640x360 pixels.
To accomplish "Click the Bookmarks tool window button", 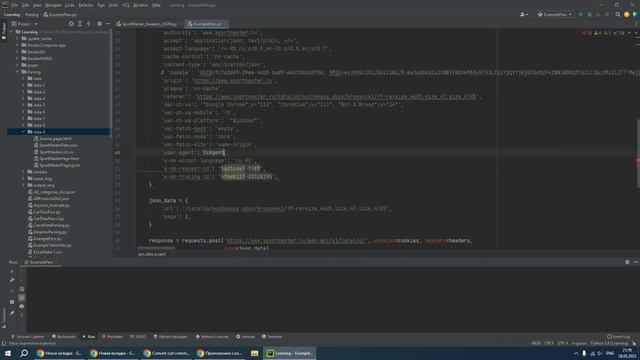I will point(64,337).
